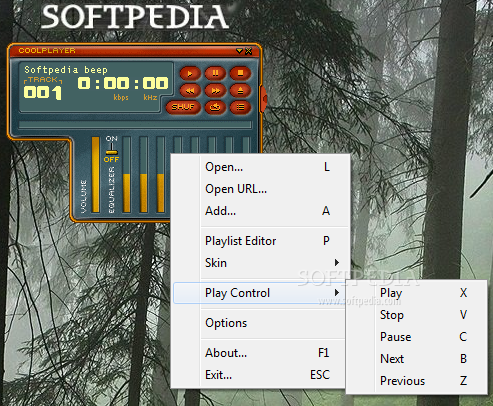Adjust the VOLUME slider bar

coord(96,174)
